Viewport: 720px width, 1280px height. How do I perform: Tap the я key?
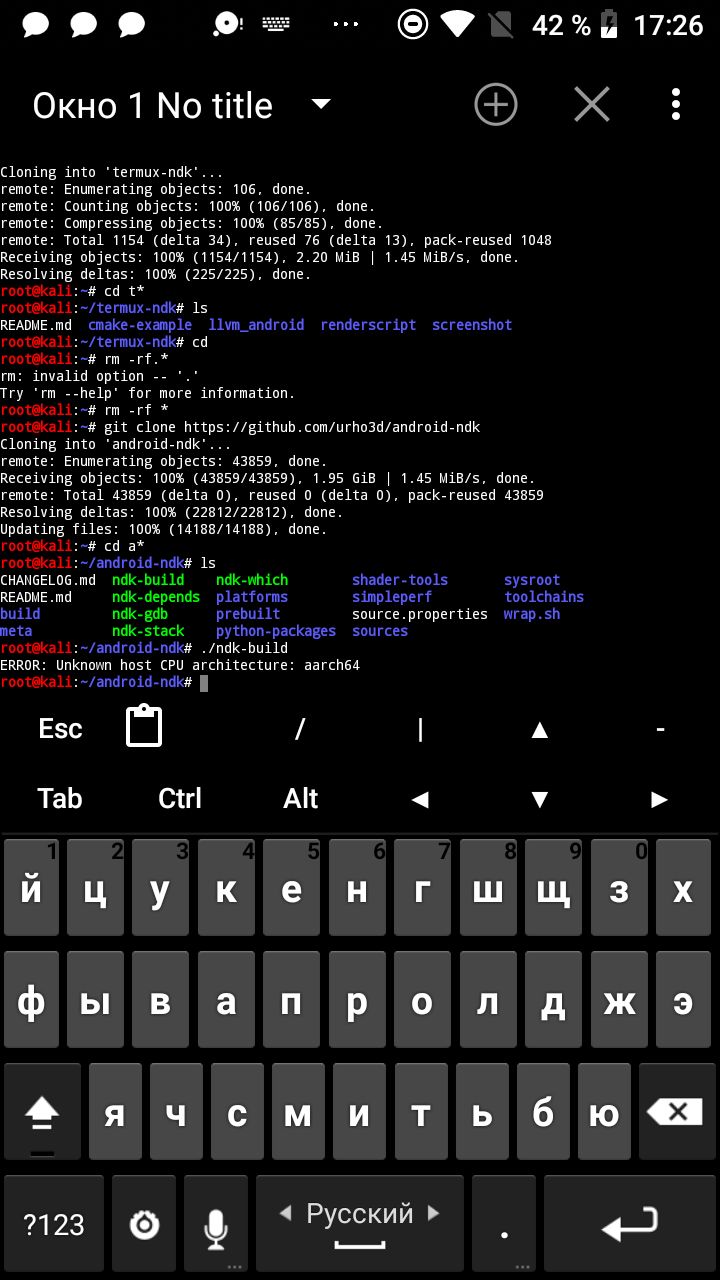point(115,1111)
